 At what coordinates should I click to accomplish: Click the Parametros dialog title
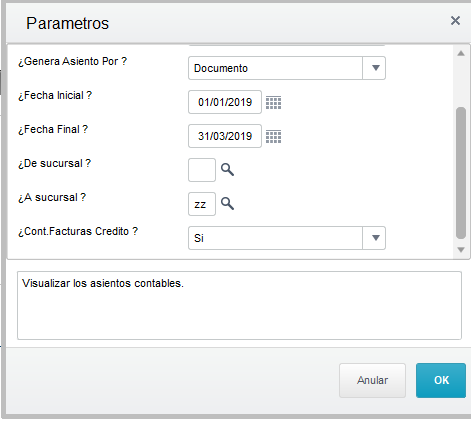click(x=68, y=23)
